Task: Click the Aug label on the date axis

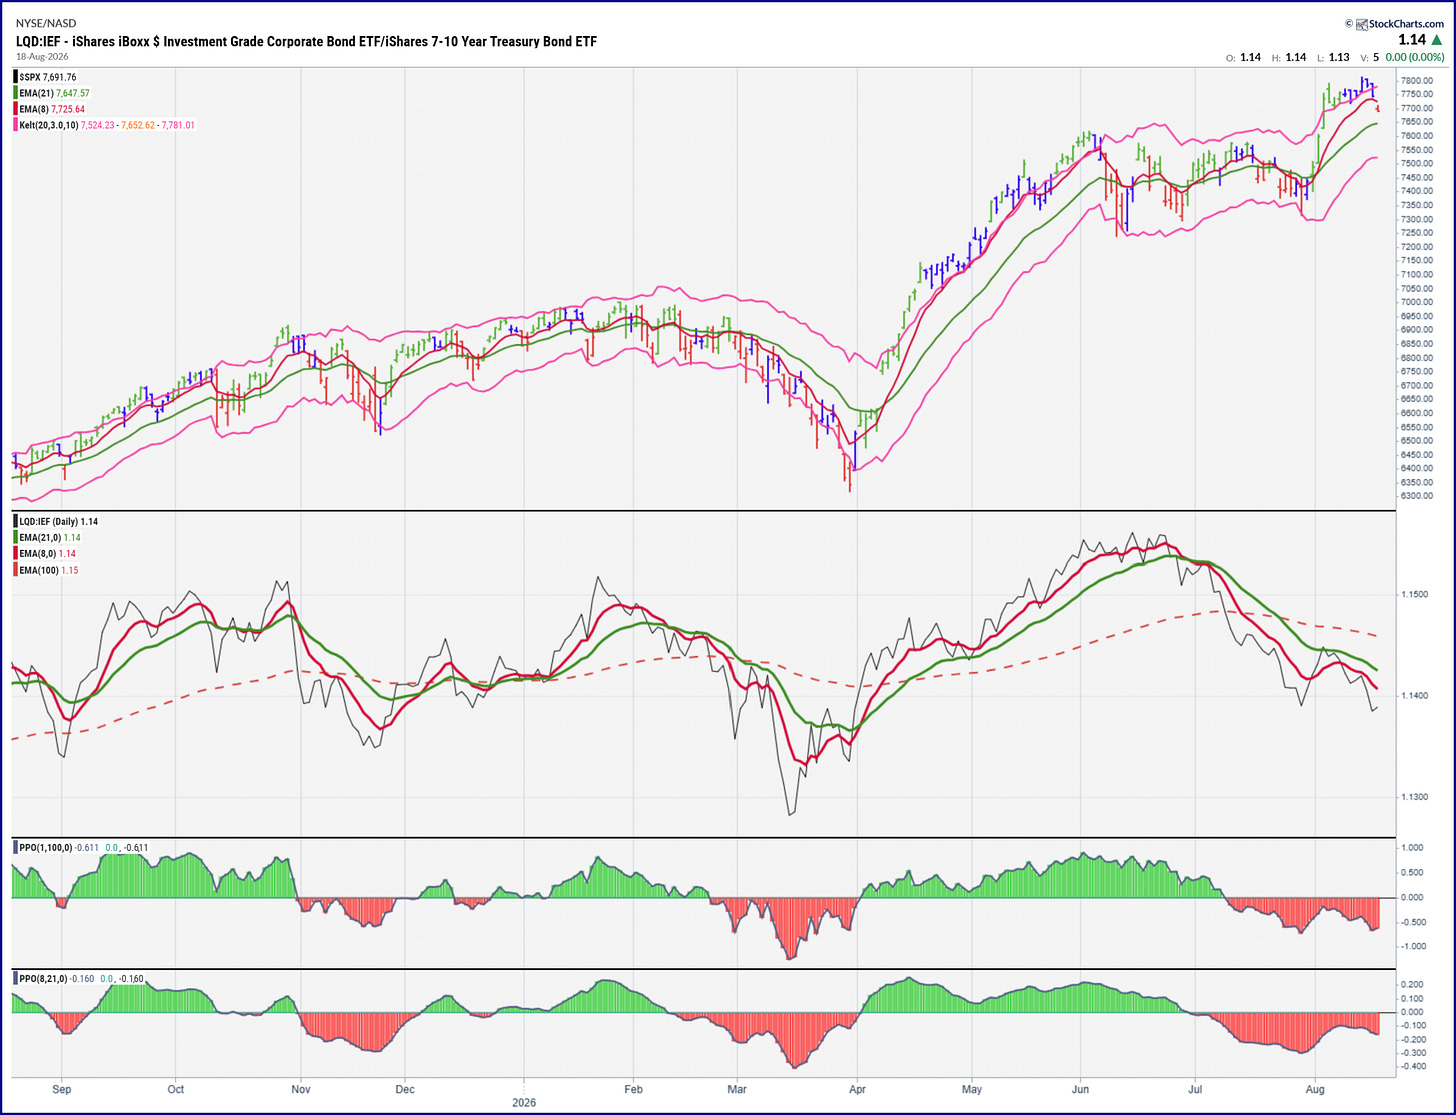Action: [x=1316, y=1088]
